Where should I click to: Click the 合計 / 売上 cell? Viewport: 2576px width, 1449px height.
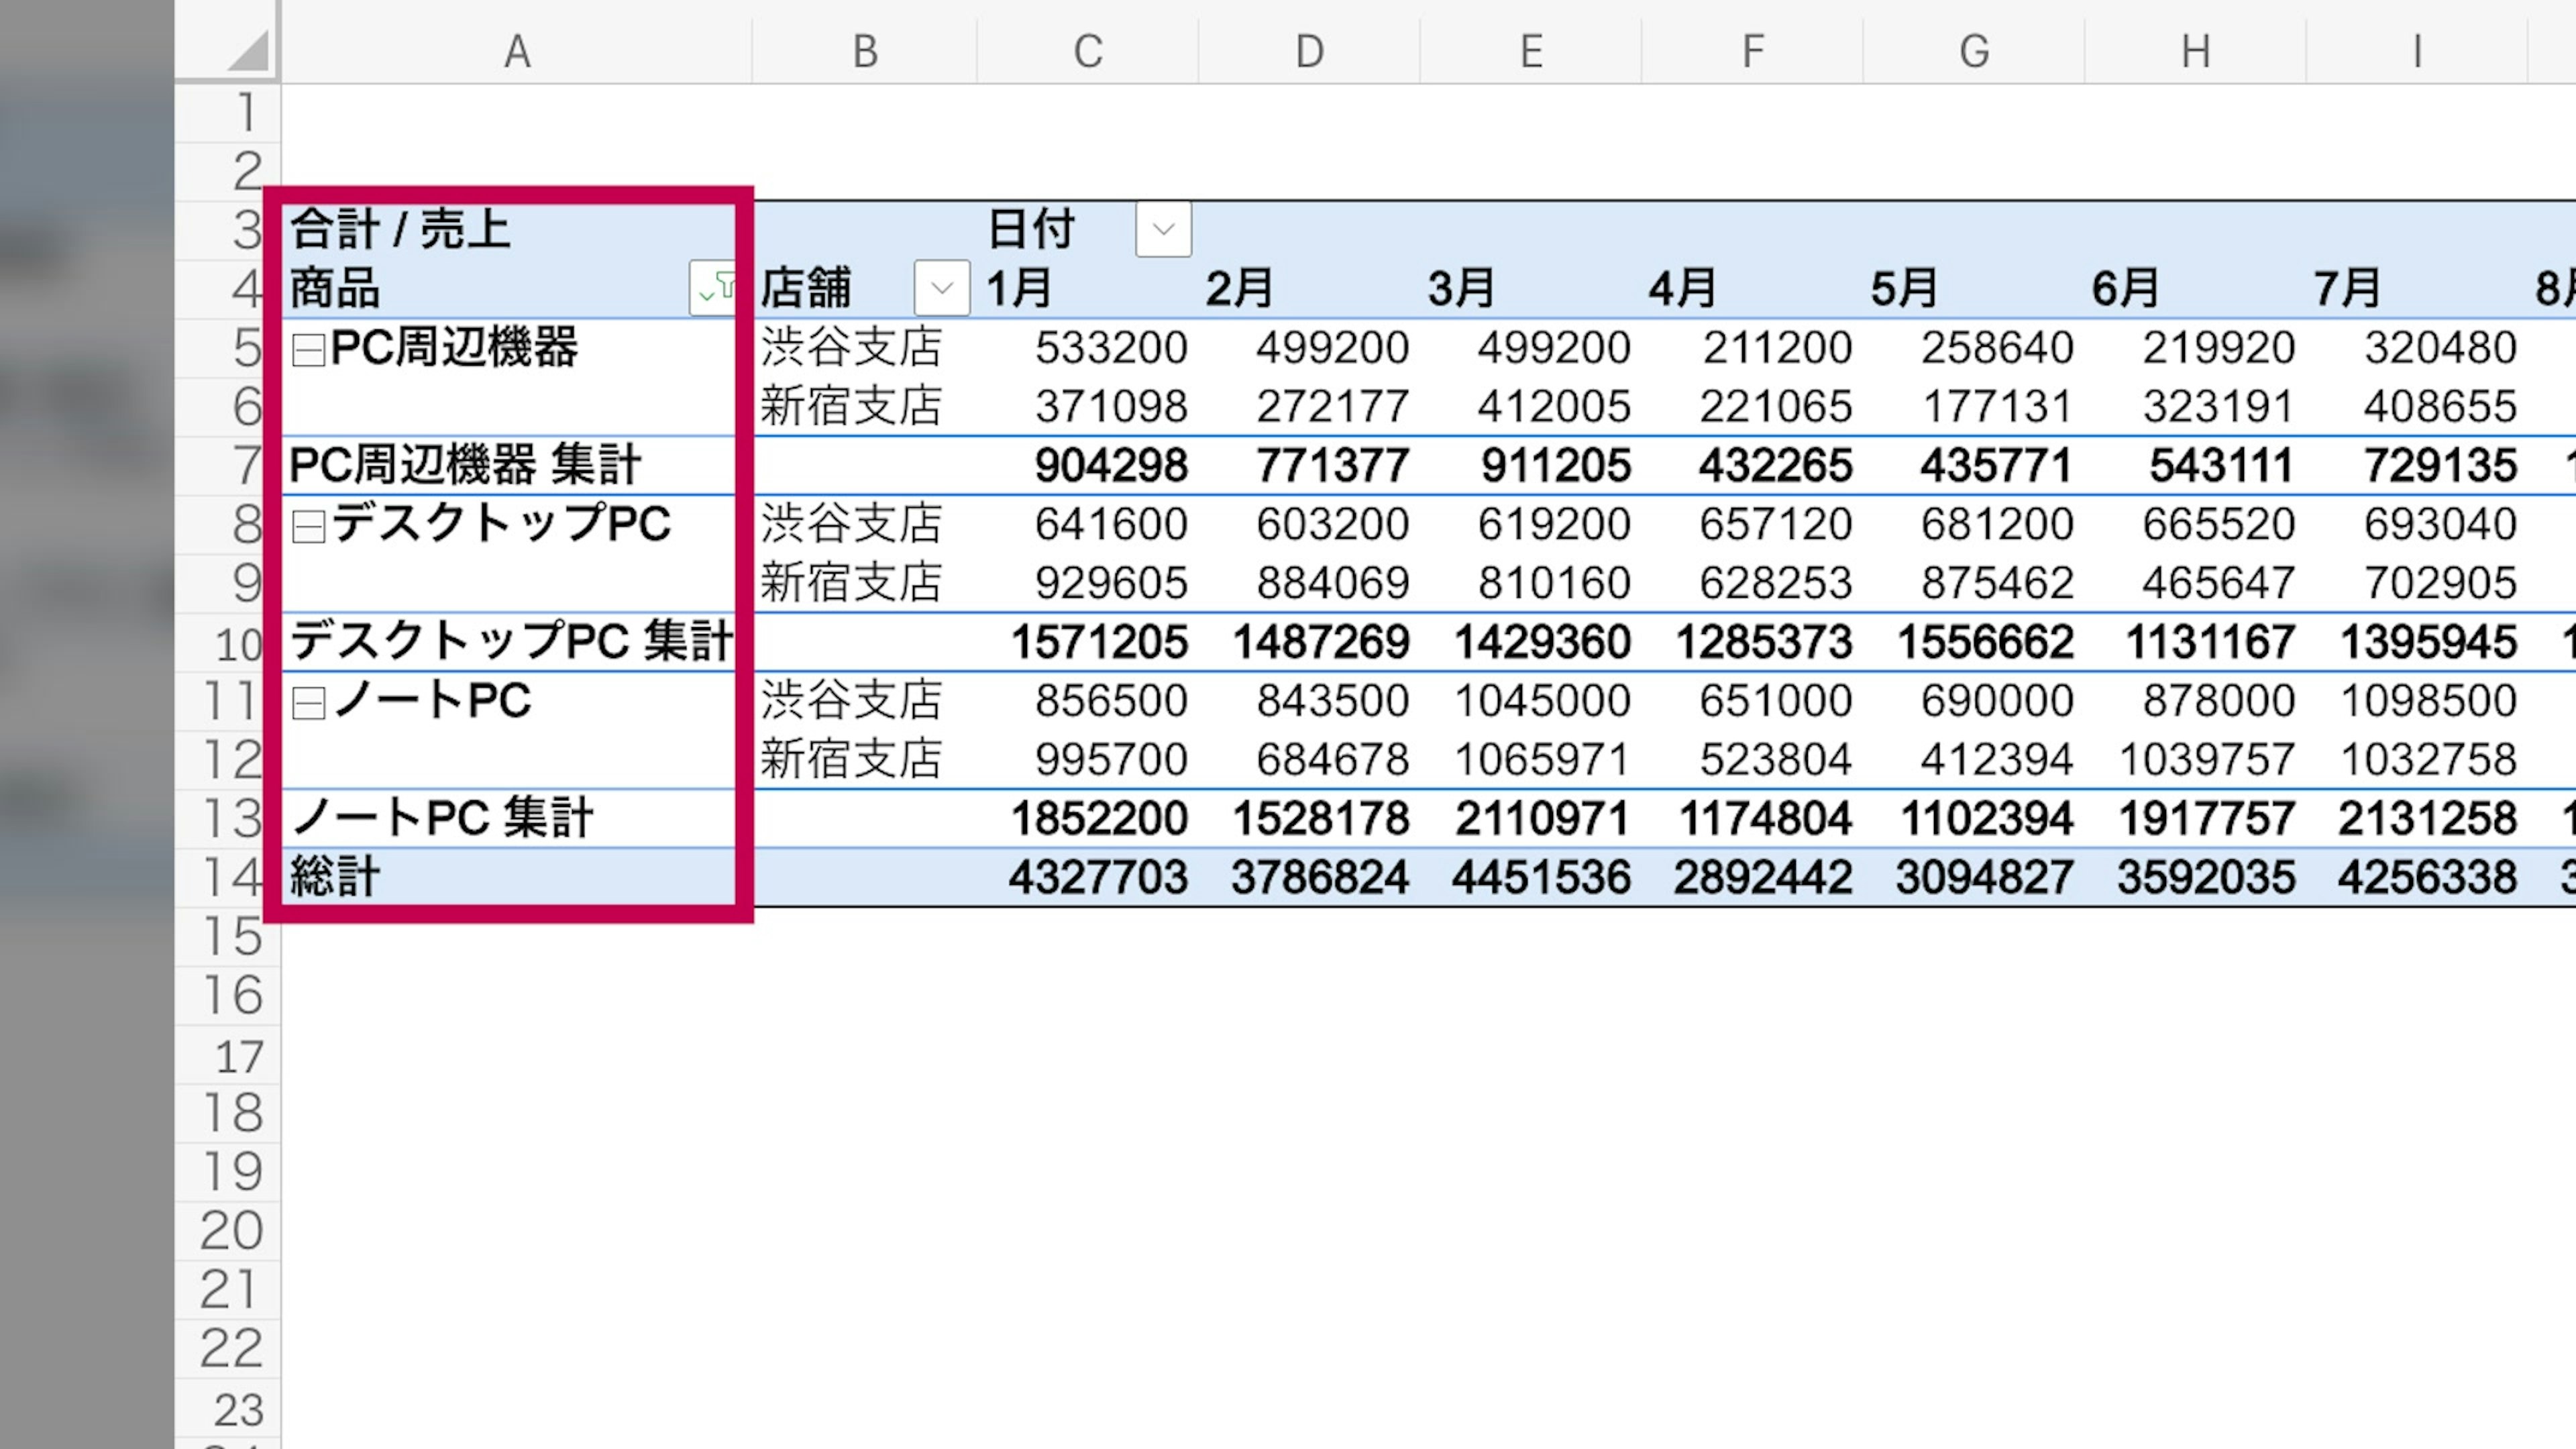click(x=400, y=229)
